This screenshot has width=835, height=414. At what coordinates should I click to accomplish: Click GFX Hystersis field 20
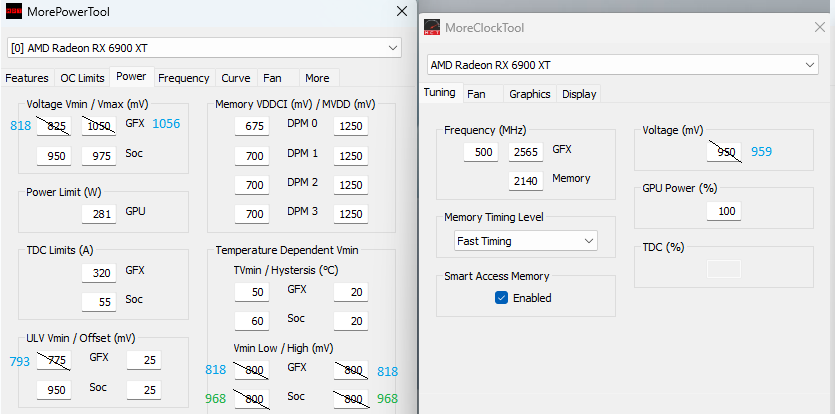[x=351, y=292]
